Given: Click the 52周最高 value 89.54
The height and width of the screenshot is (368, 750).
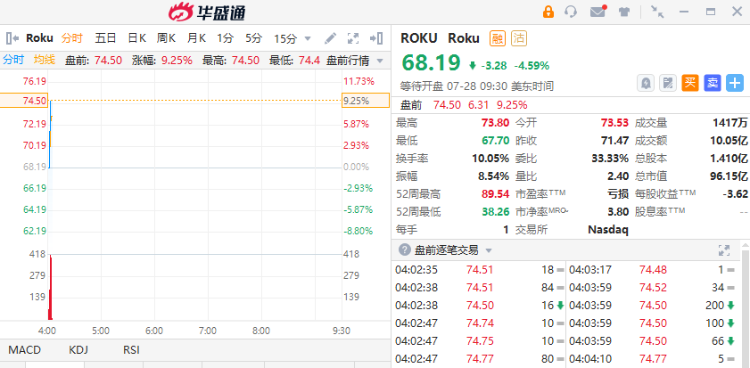Looking at the screenshot, I should coord(495,194).
